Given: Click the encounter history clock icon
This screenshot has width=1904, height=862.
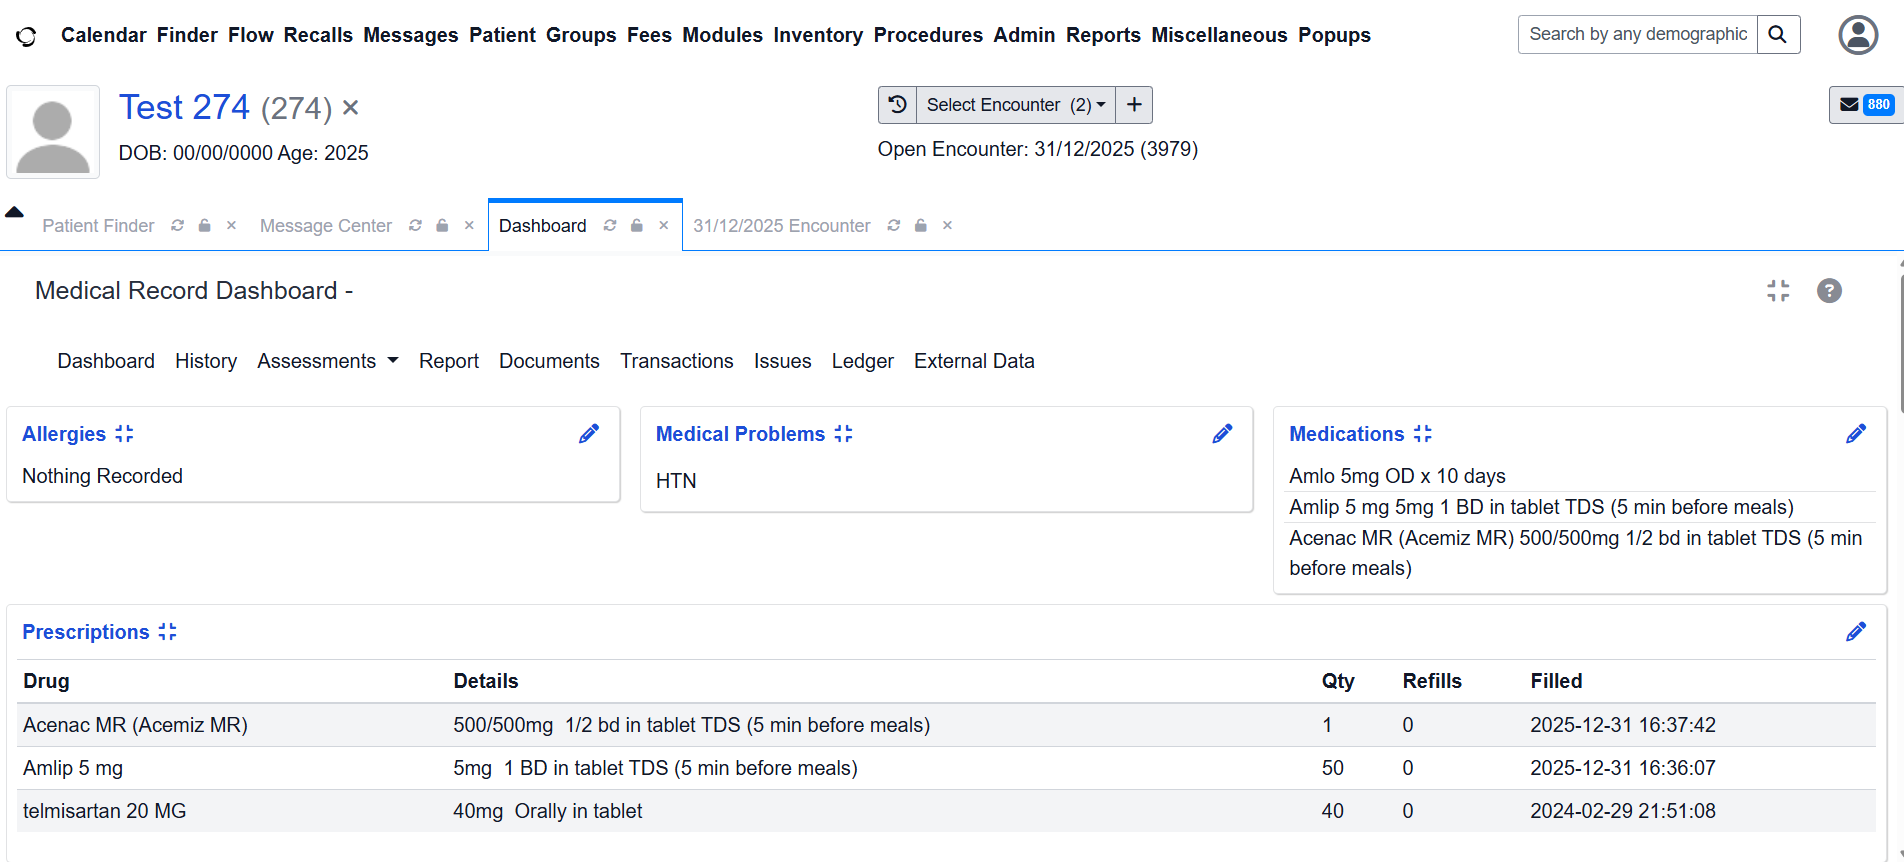Looking at the screenshot, I should point(897,105).
